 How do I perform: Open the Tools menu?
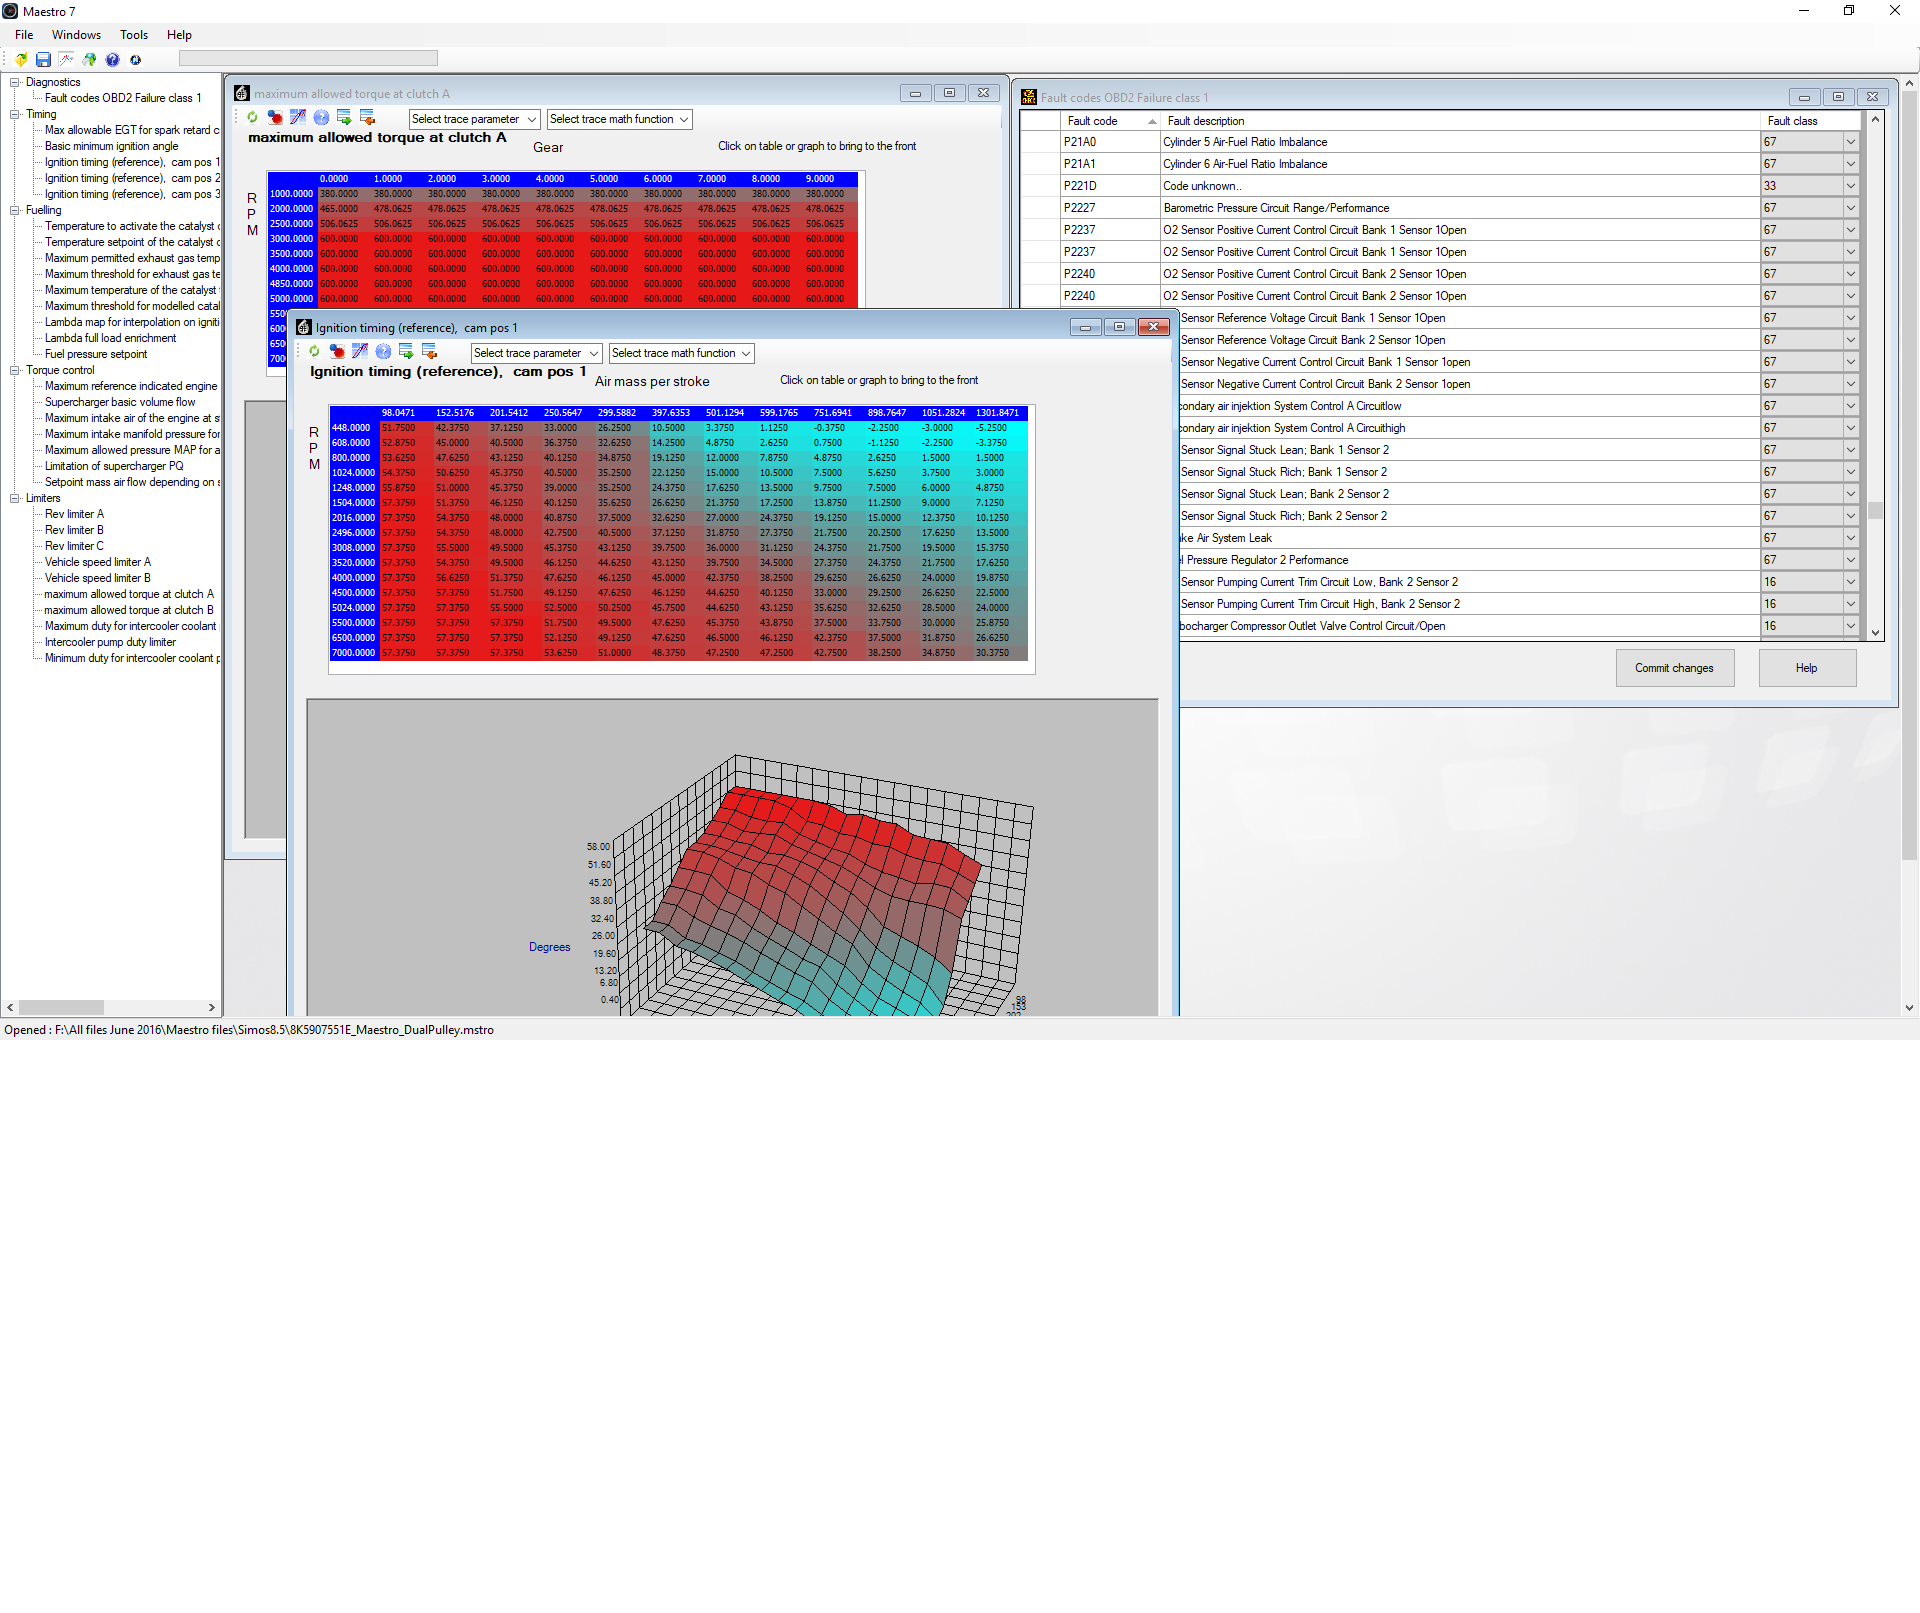pos(134,35)
